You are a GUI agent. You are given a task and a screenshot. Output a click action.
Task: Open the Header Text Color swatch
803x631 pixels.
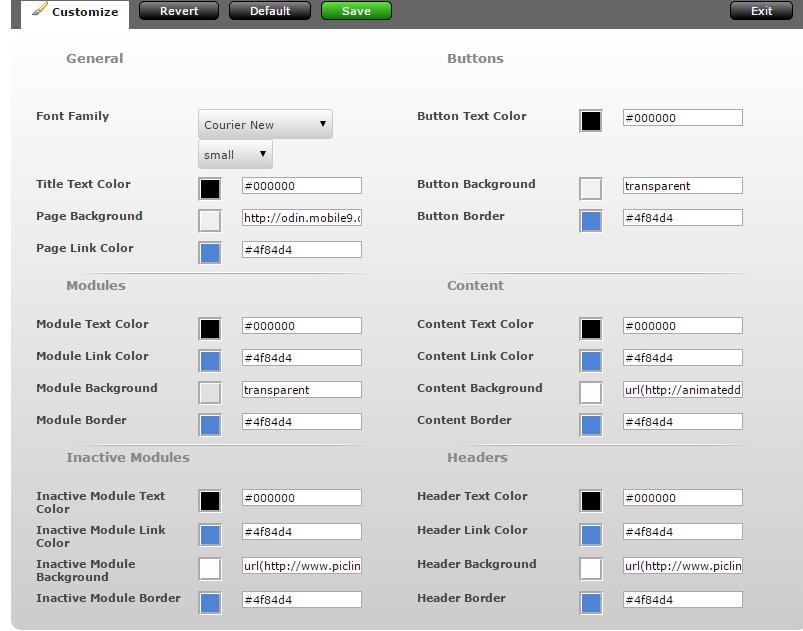pyautogui.click(x=591, y=501)
